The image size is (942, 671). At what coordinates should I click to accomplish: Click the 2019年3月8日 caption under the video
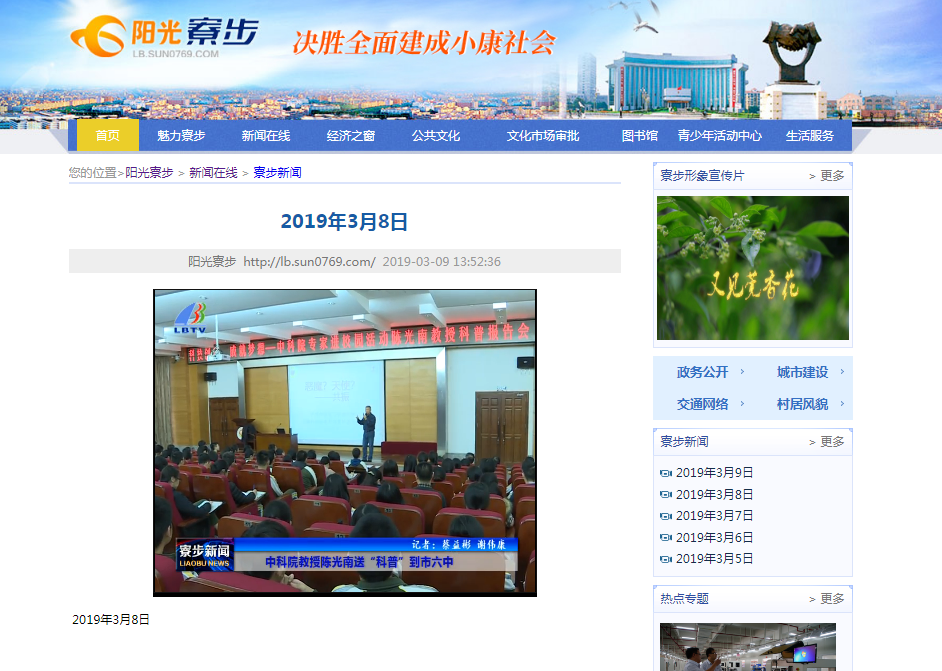pyautogui.click(x=111, y=619)
